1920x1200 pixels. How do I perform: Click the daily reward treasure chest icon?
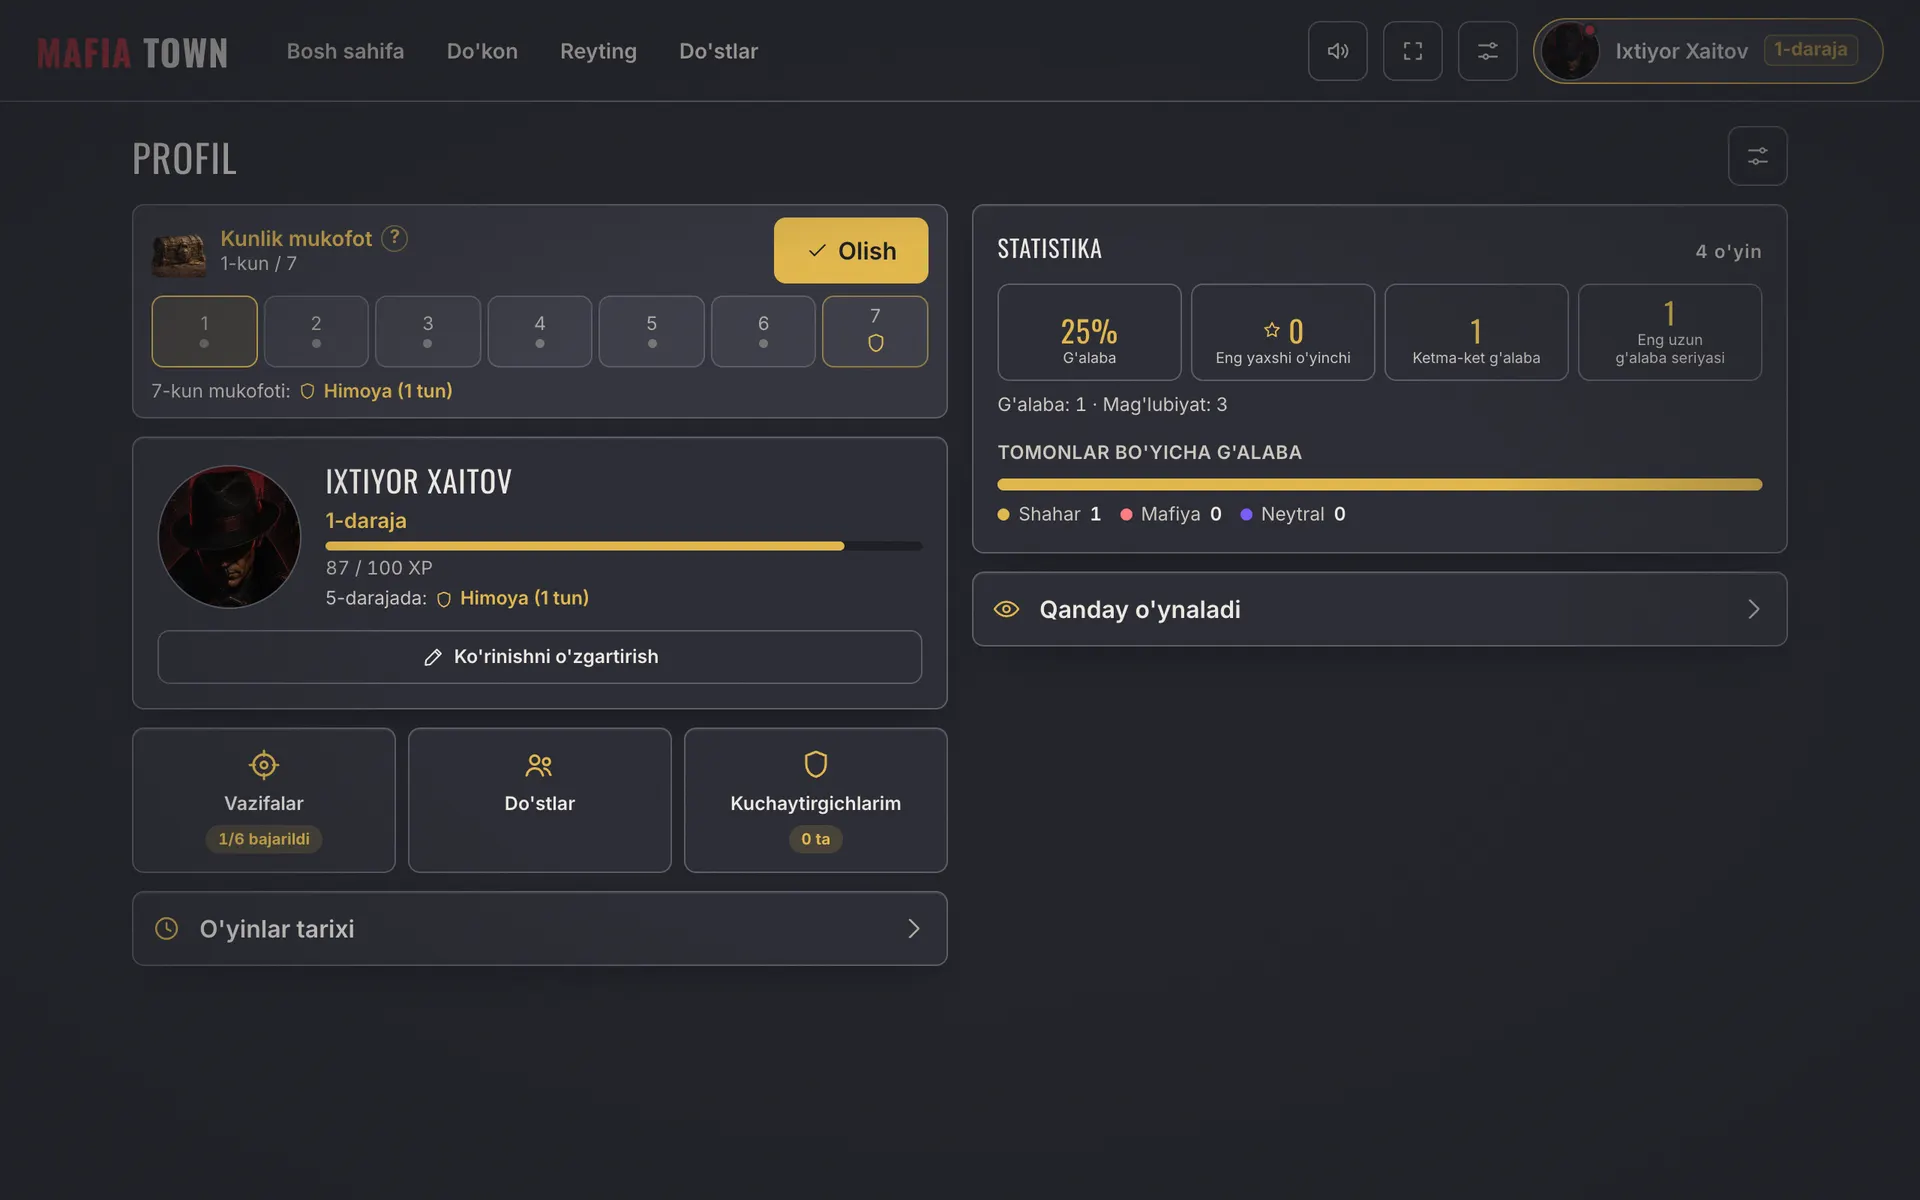(x=179, y=254)
